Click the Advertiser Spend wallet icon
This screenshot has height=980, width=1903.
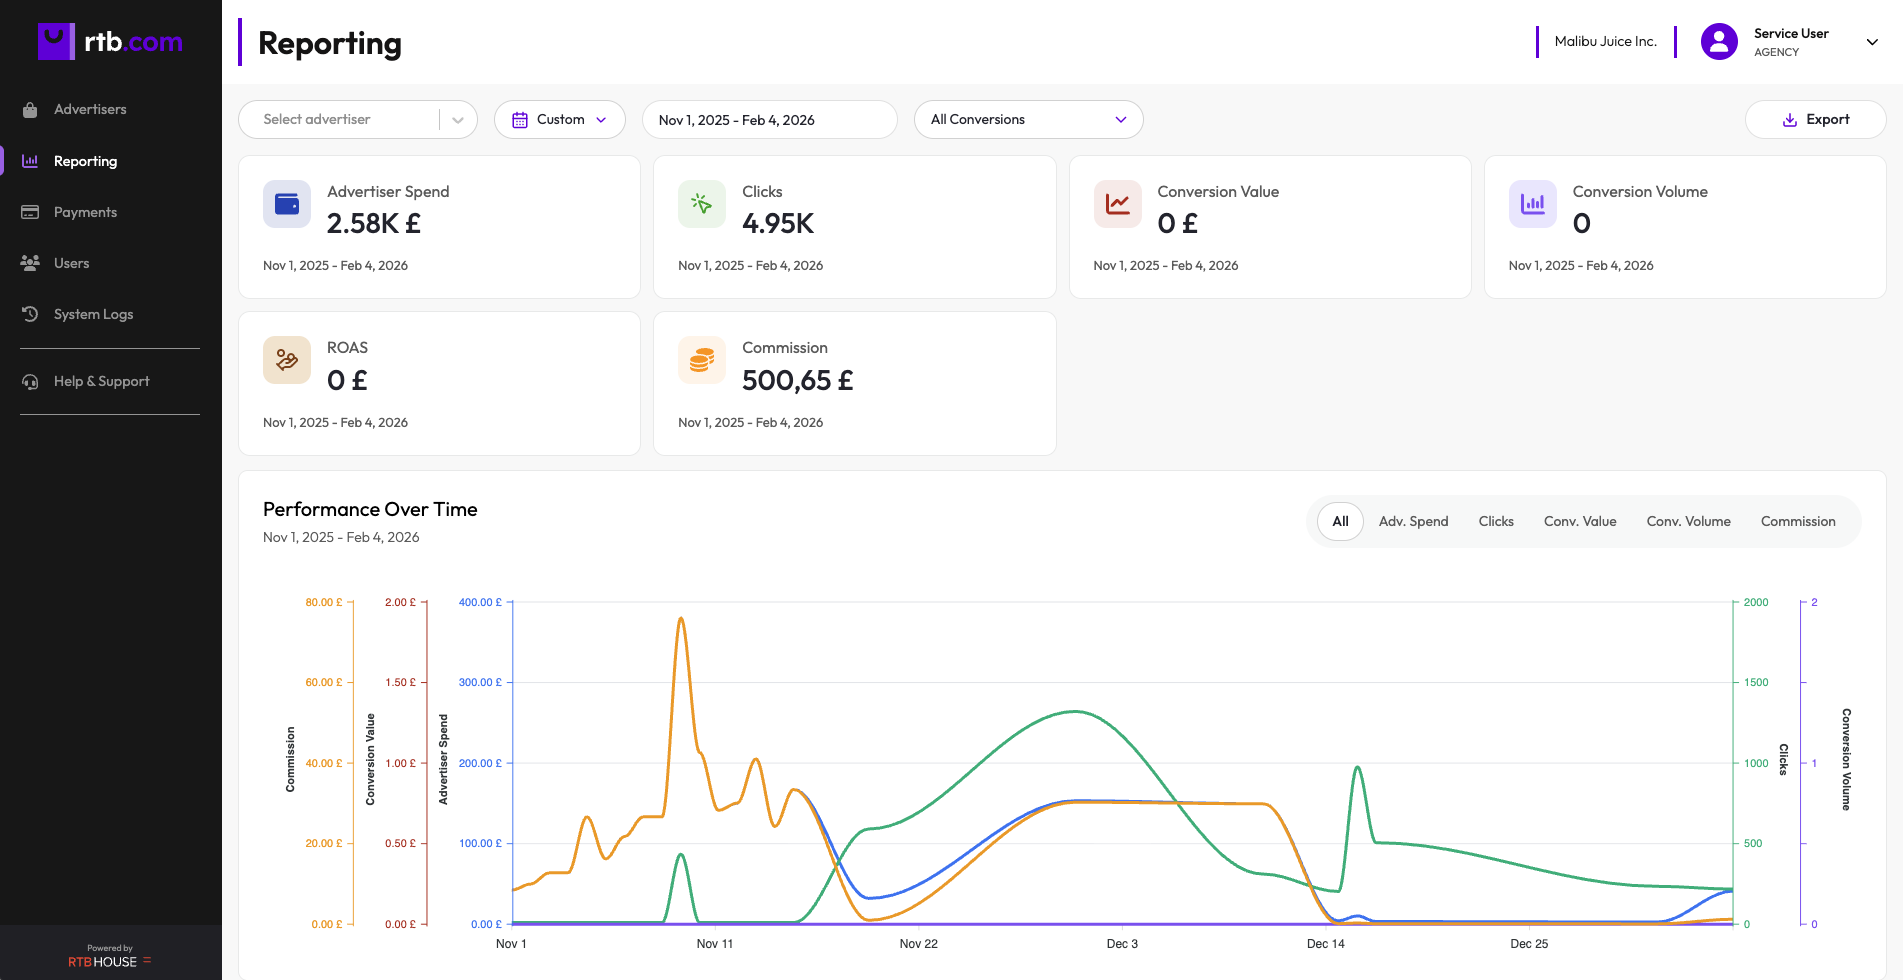click(287, 204)
